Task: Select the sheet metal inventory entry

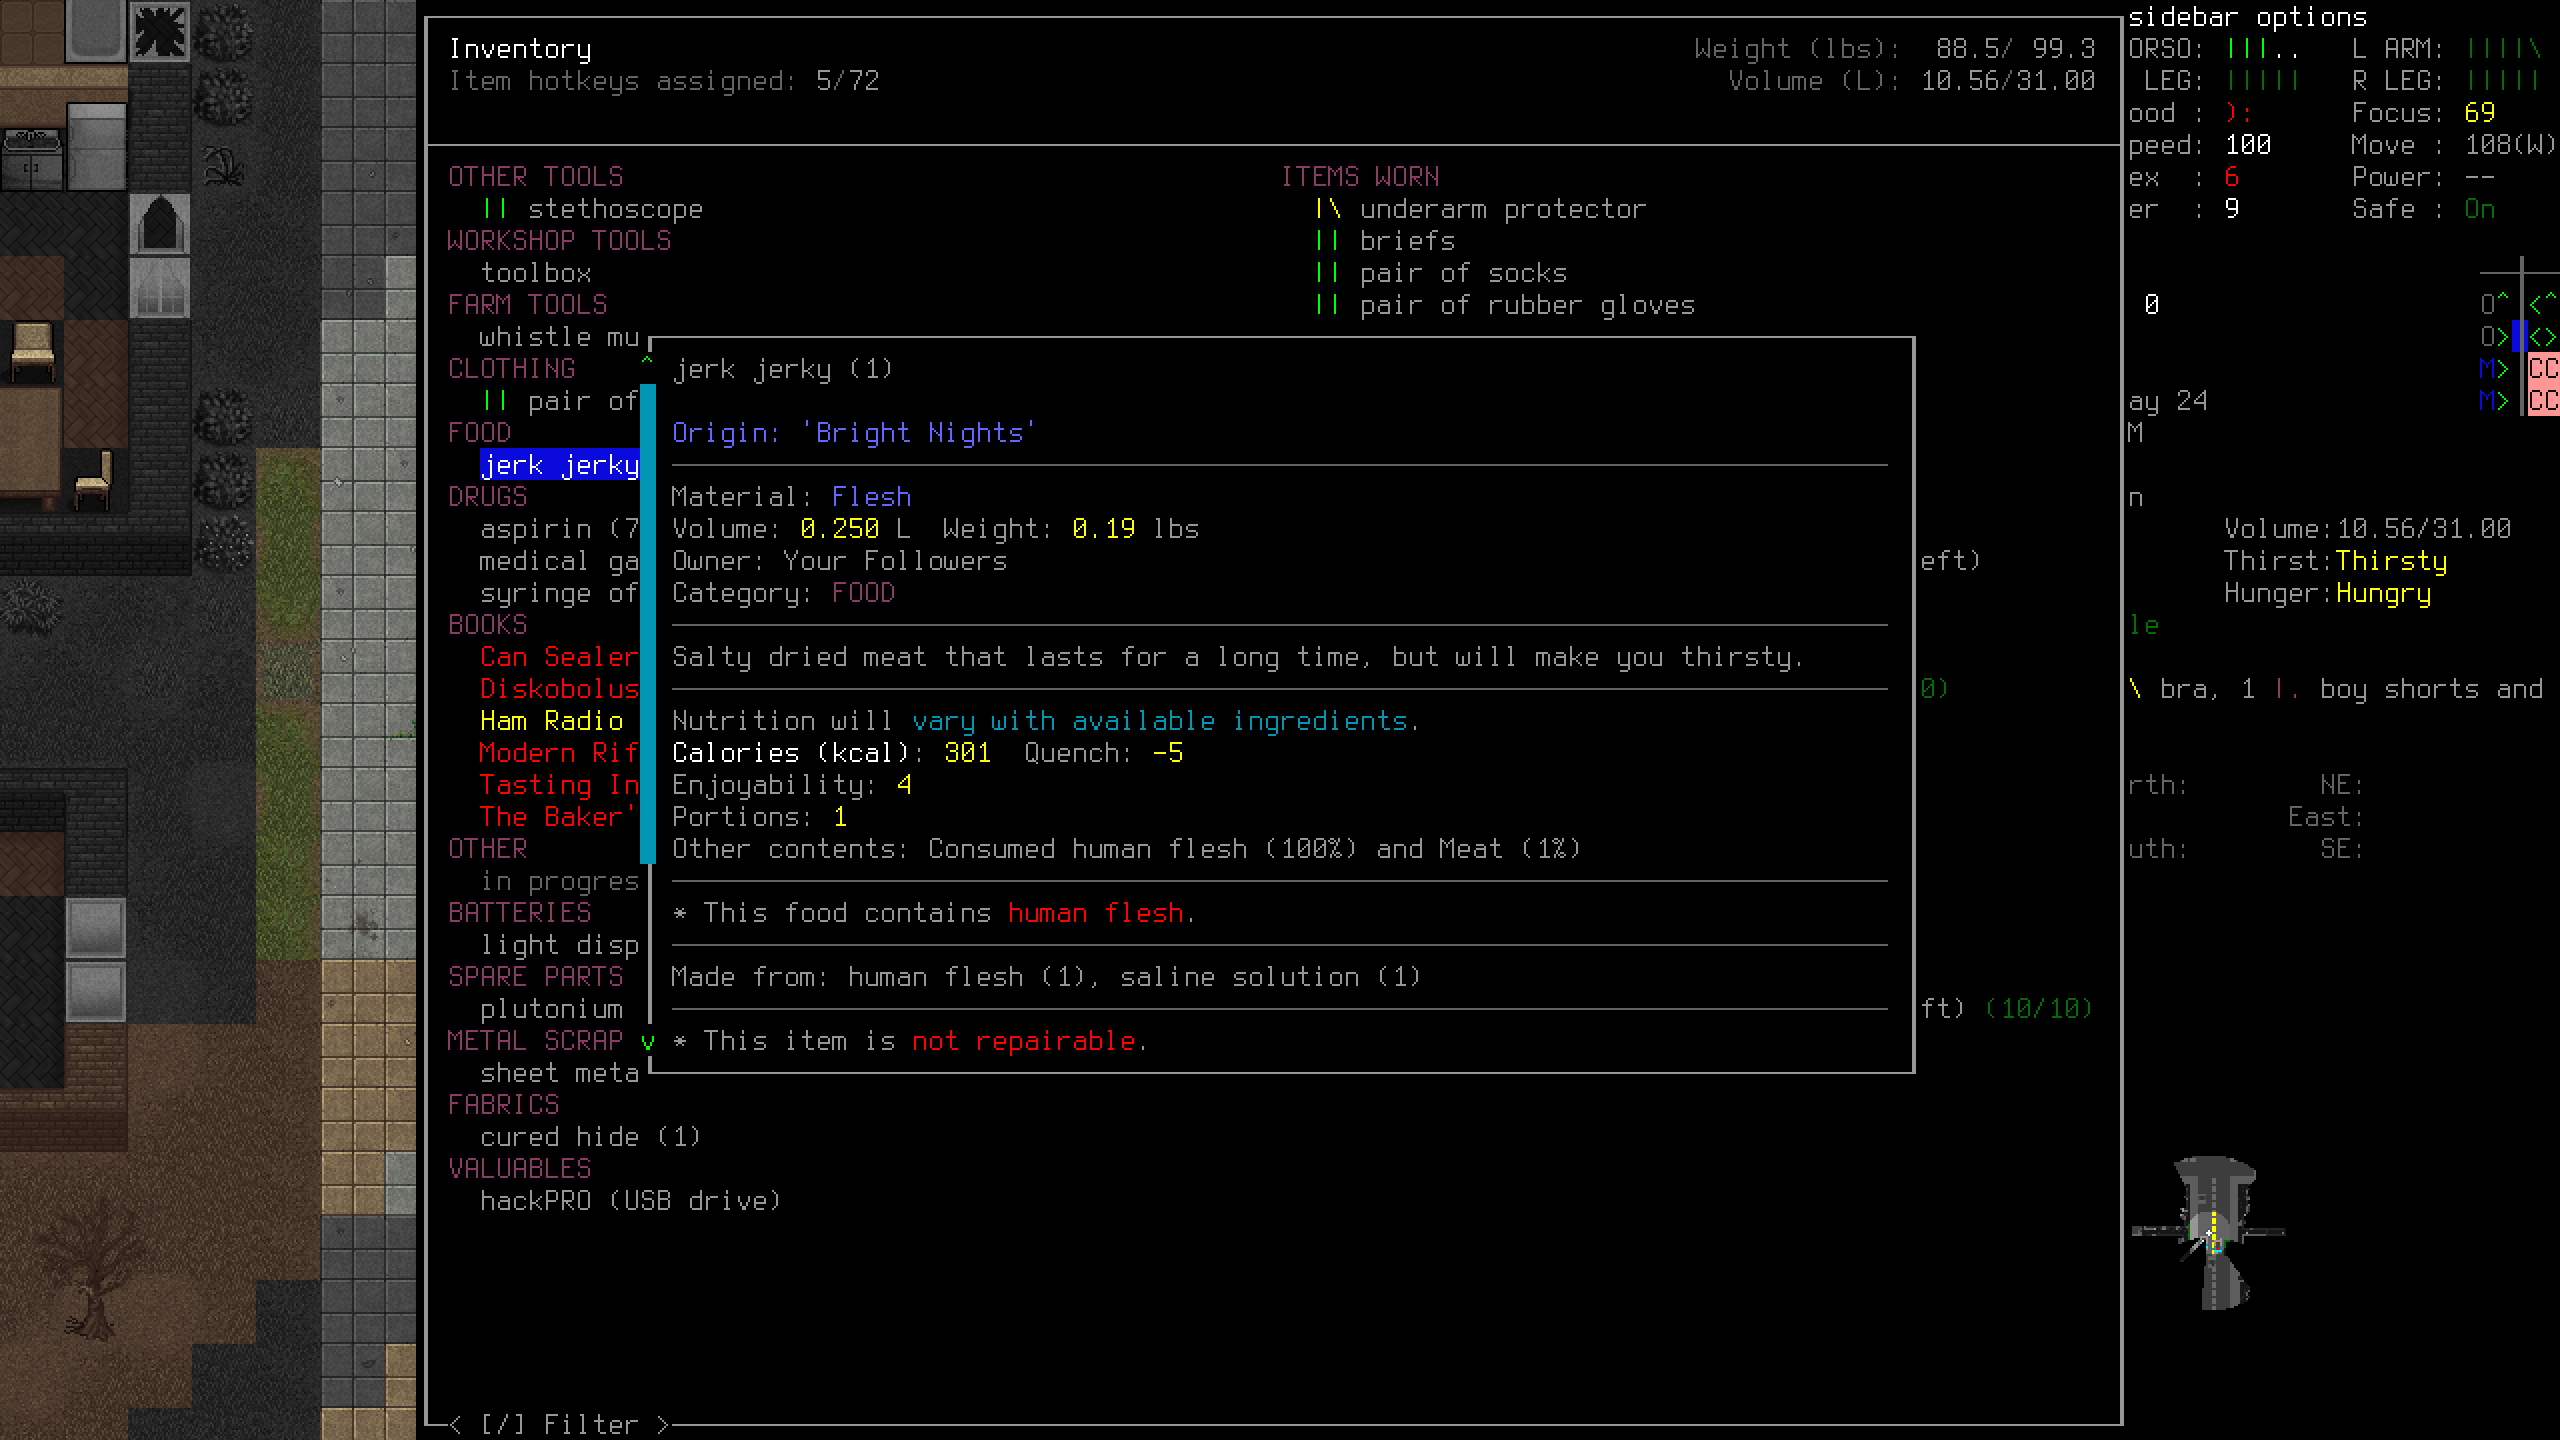Action: 559,1073
